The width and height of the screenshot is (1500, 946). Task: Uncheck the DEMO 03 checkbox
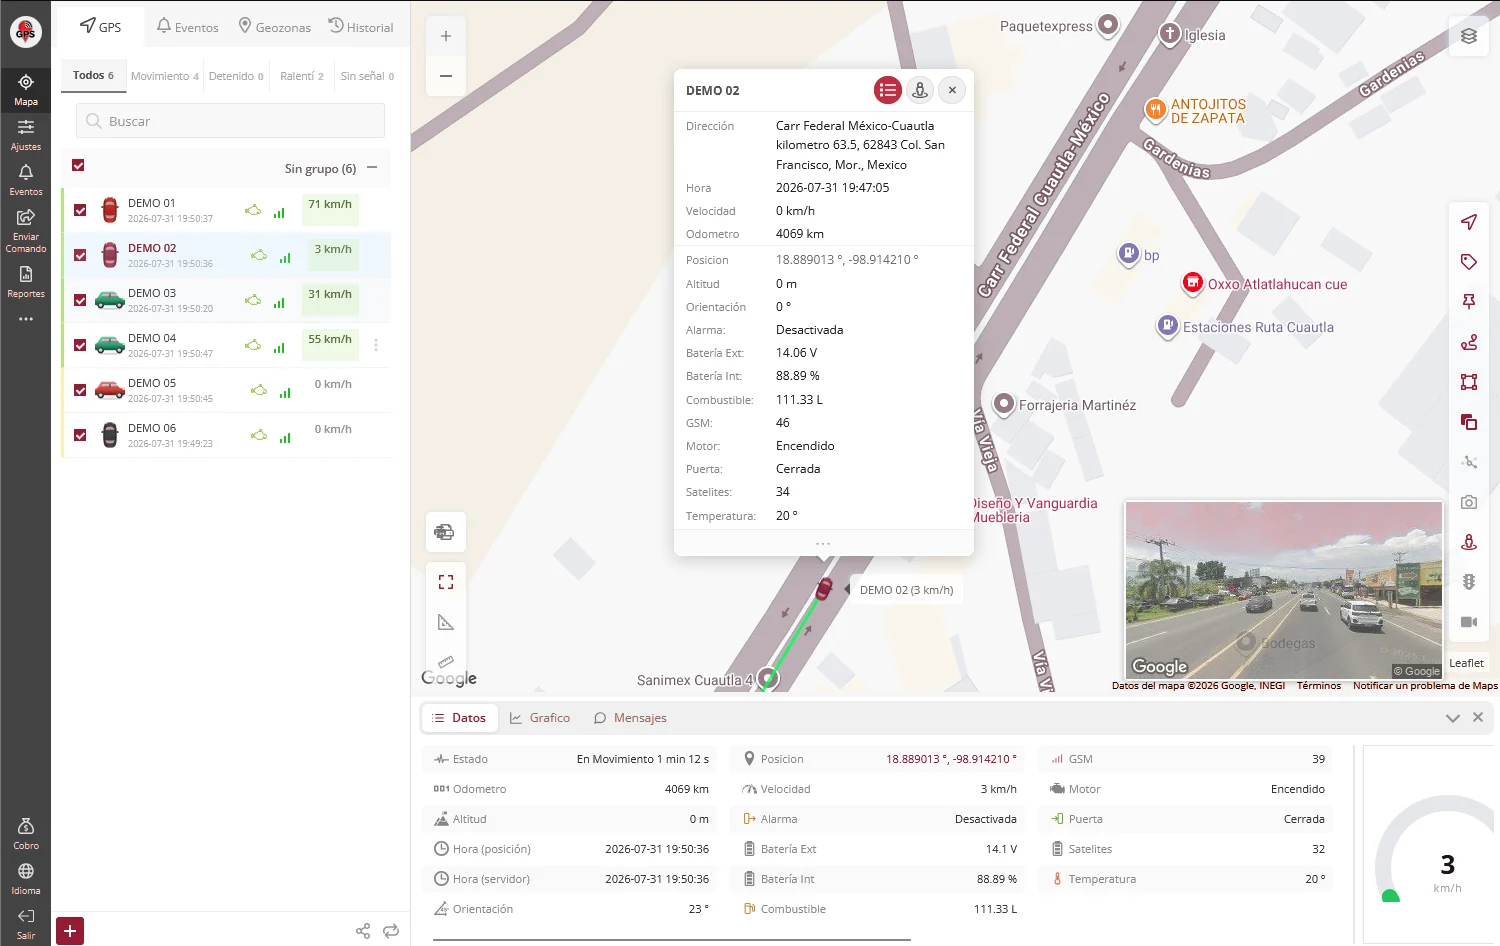coord(80,300)
